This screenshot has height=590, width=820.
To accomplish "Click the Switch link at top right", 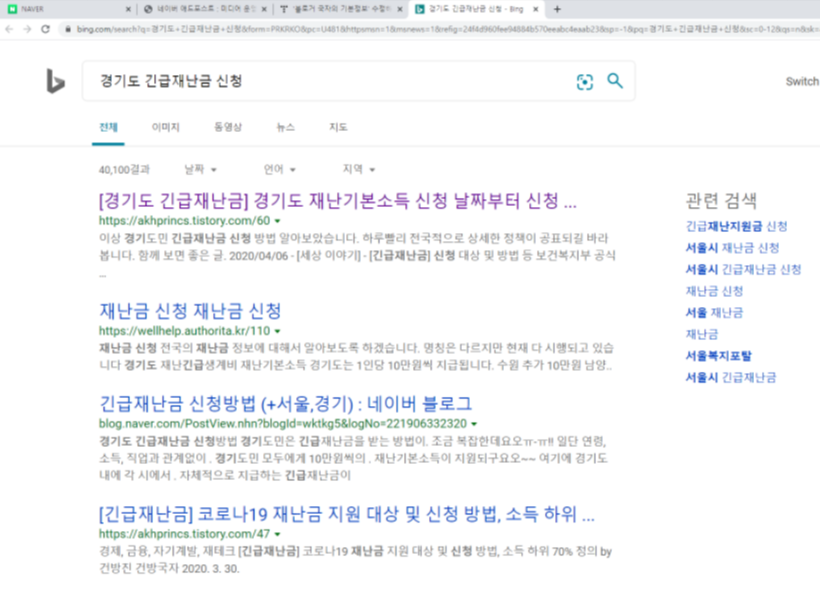I will 802,82.
